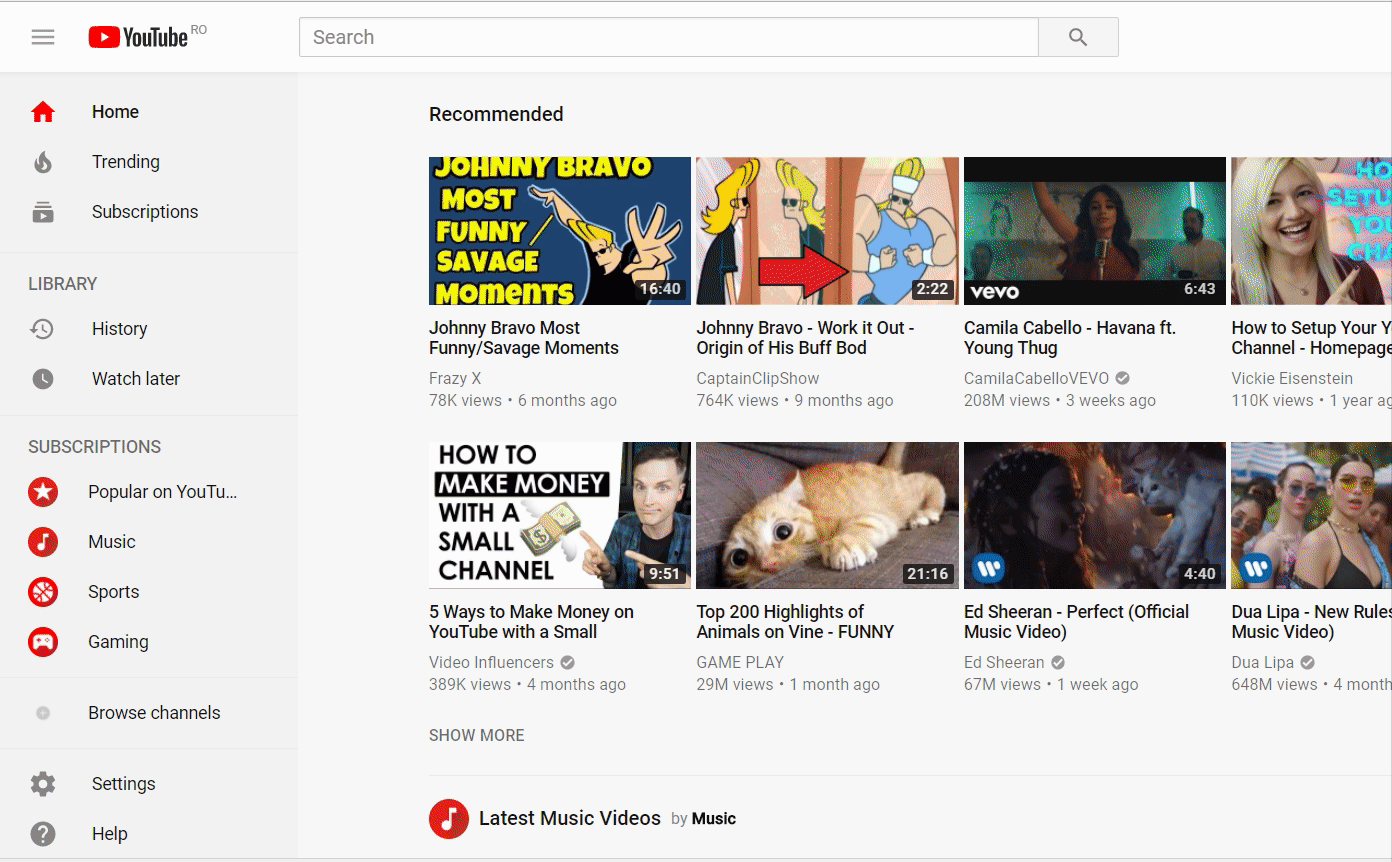This screenshot has width=1392, height=862.
Task: Open the Trending flame icon
Action: [x=43, y=162]
